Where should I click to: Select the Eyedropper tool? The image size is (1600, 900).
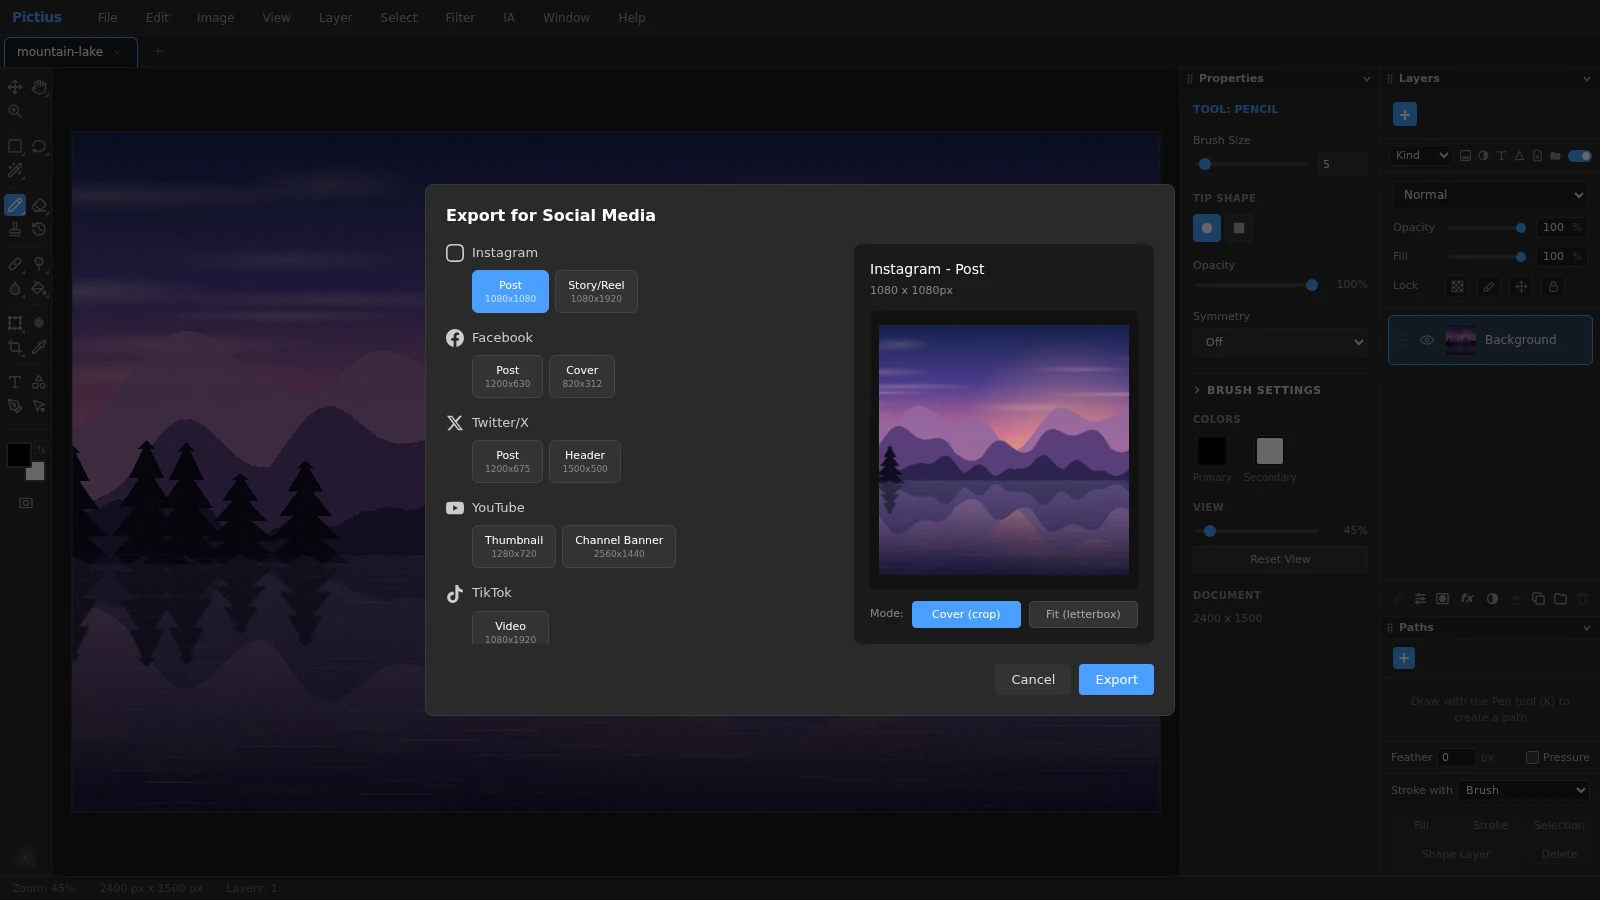(x=39, y=347)
